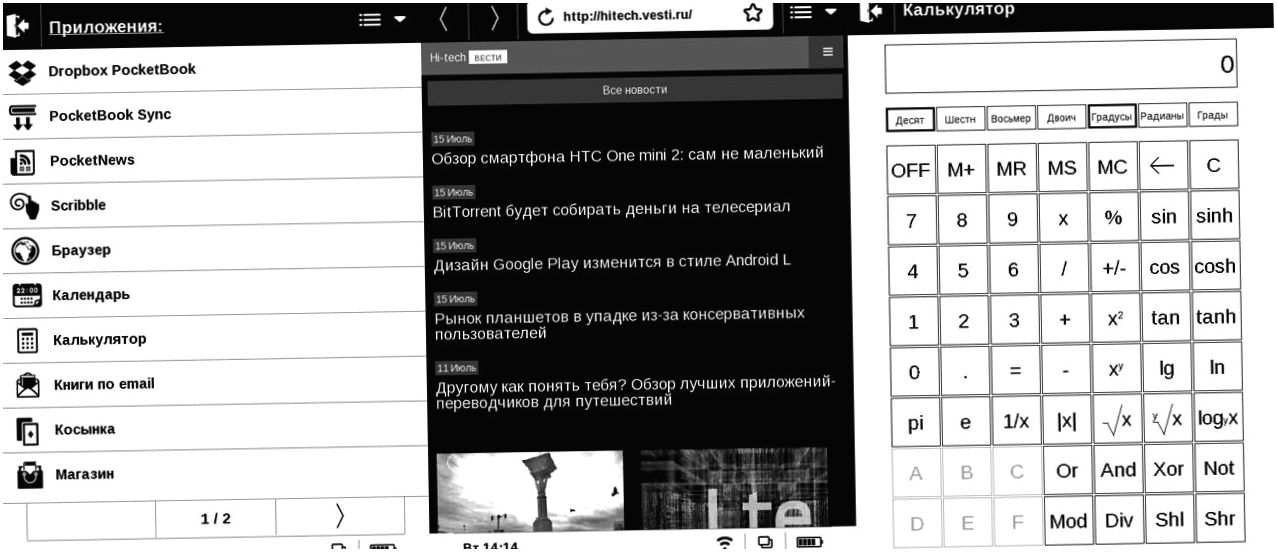Tap the exit icon in Приложения header
This screenshot has height=552, width=1277.
[x=17, y=26]
